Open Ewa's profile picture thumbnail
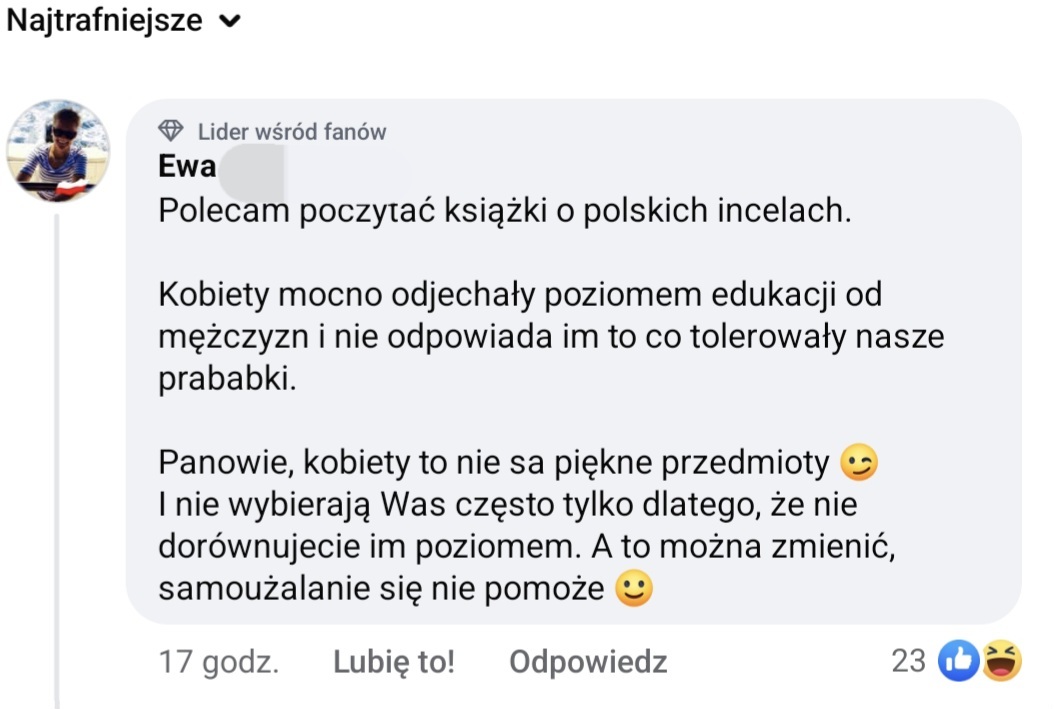Viewport: 1054px width, 709px height. tap(58, 150)
